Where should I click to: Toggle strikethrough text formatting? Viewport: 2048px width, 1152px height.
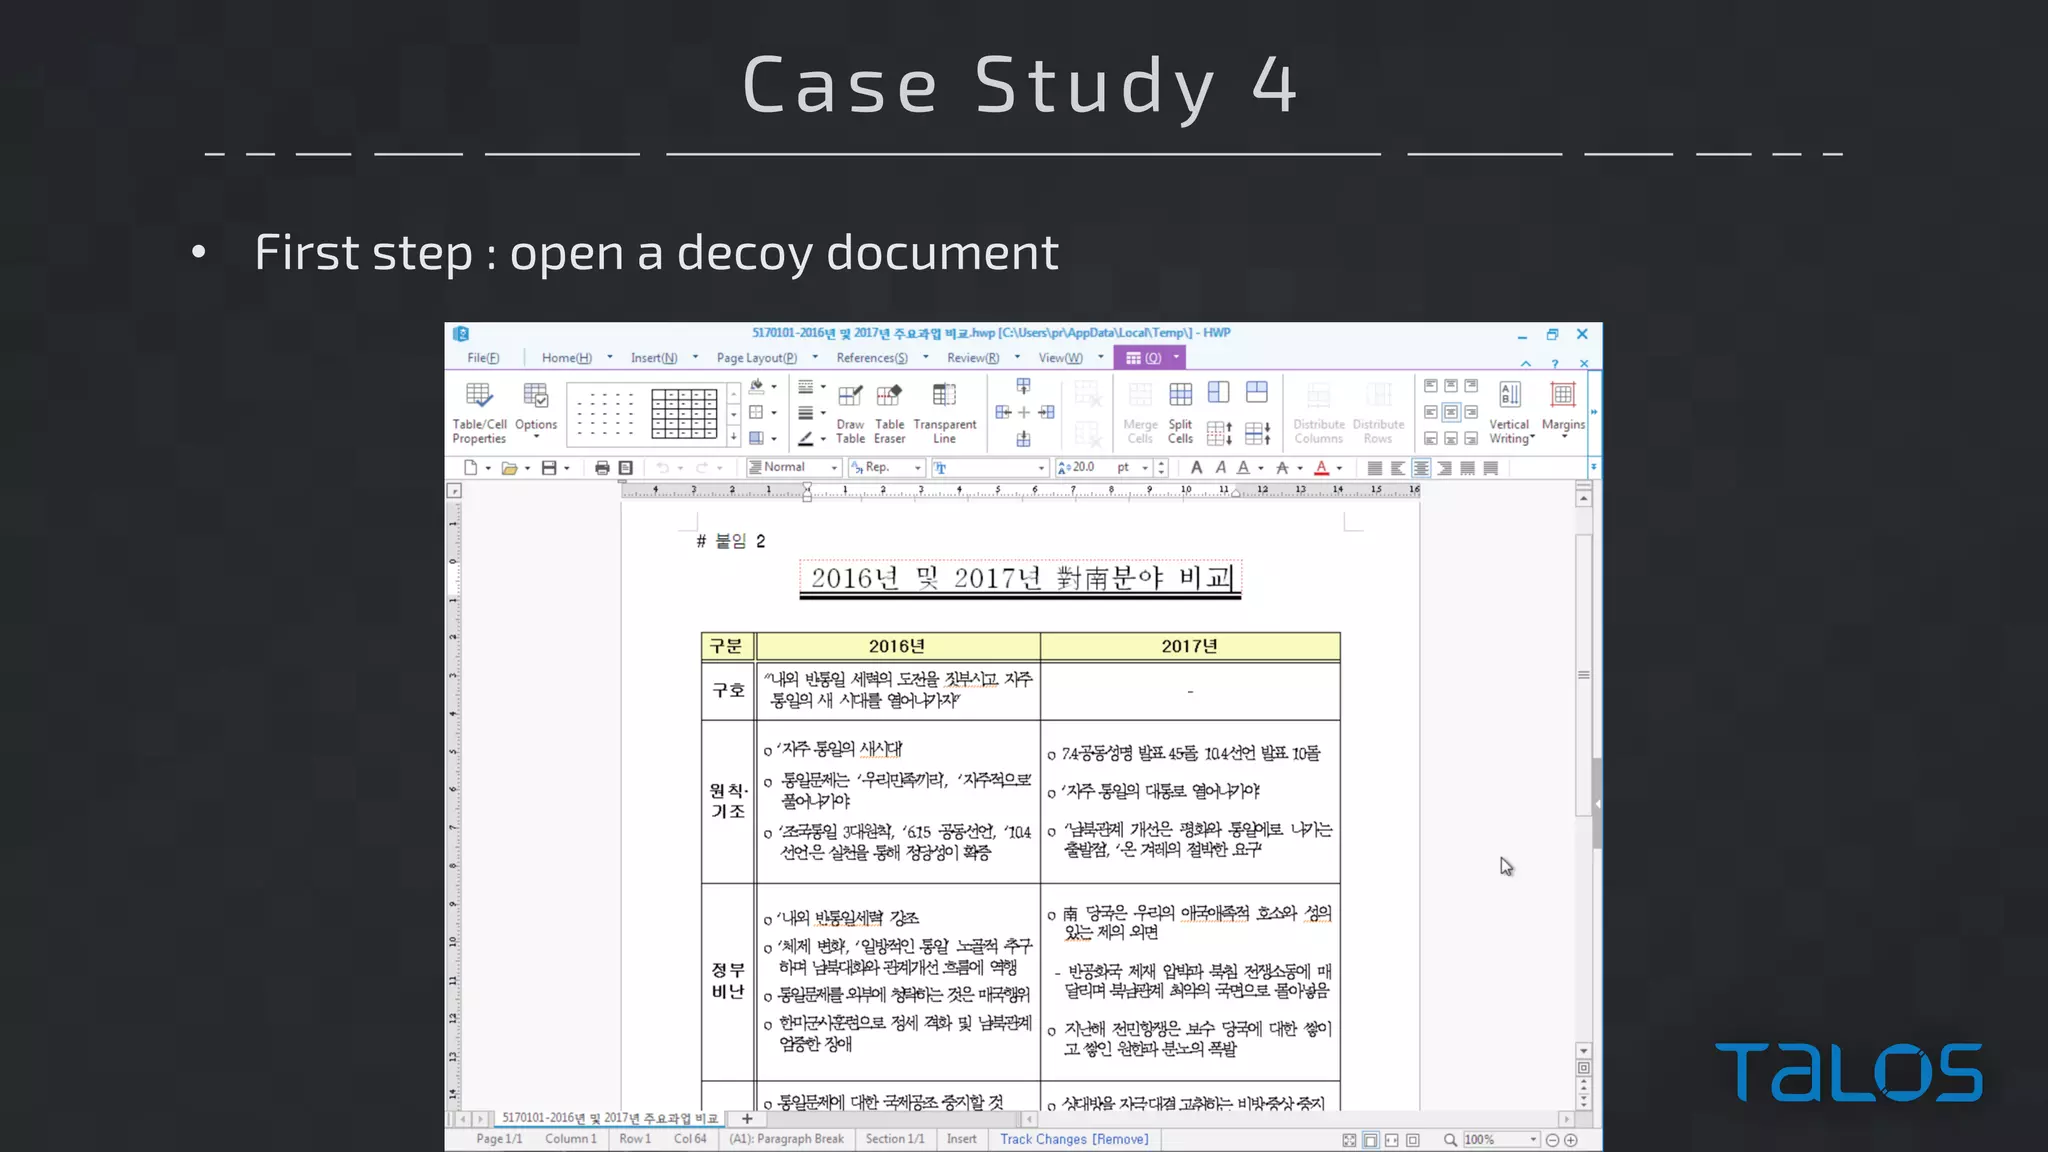coord(1282,467)
